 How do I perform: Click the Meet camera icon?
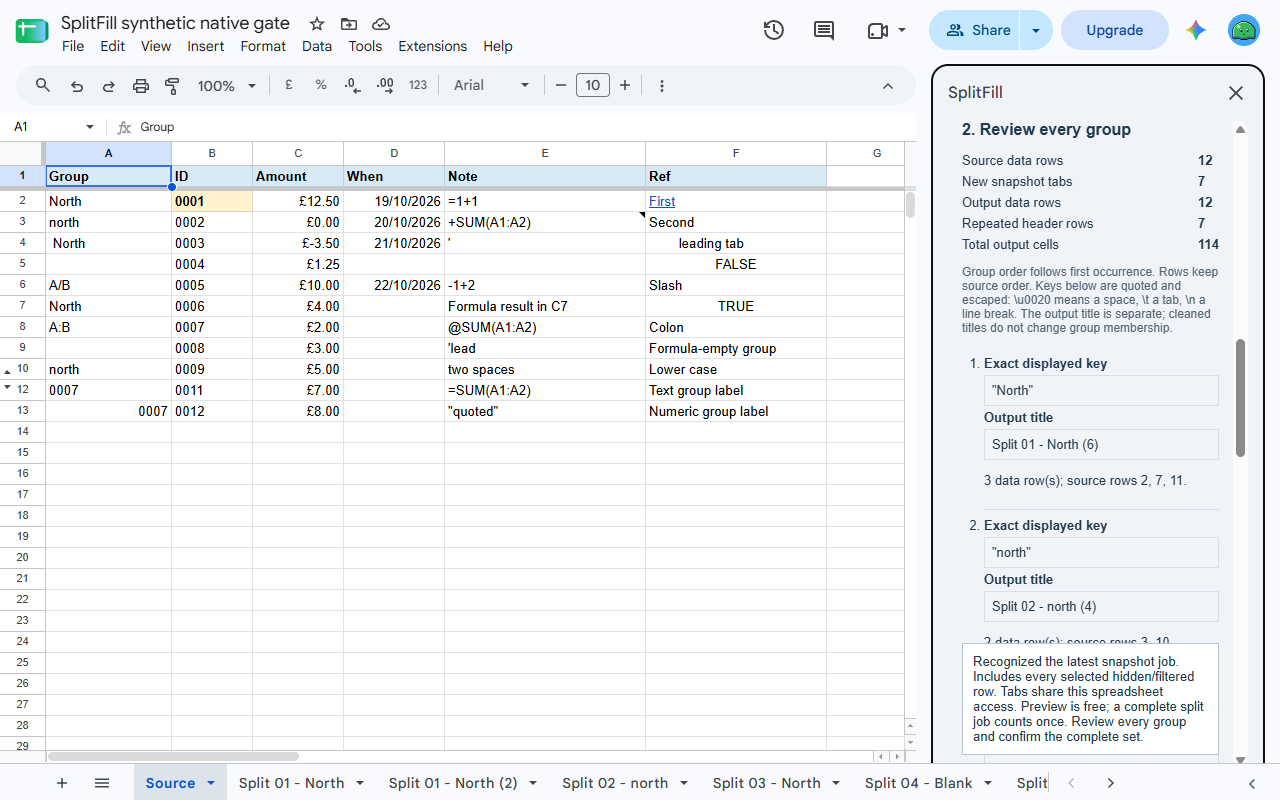tap(878, 30)
